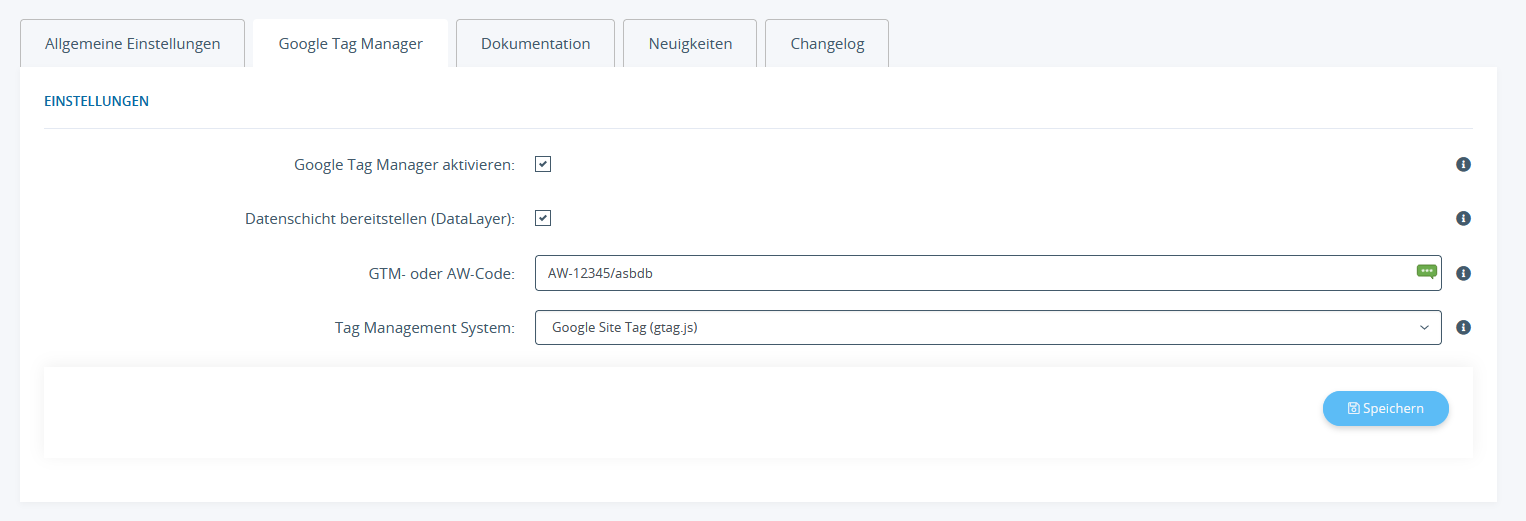Screen dimensions: 1526x521
Task: Open Tag Management System dropdown
Action: [988, 327]
